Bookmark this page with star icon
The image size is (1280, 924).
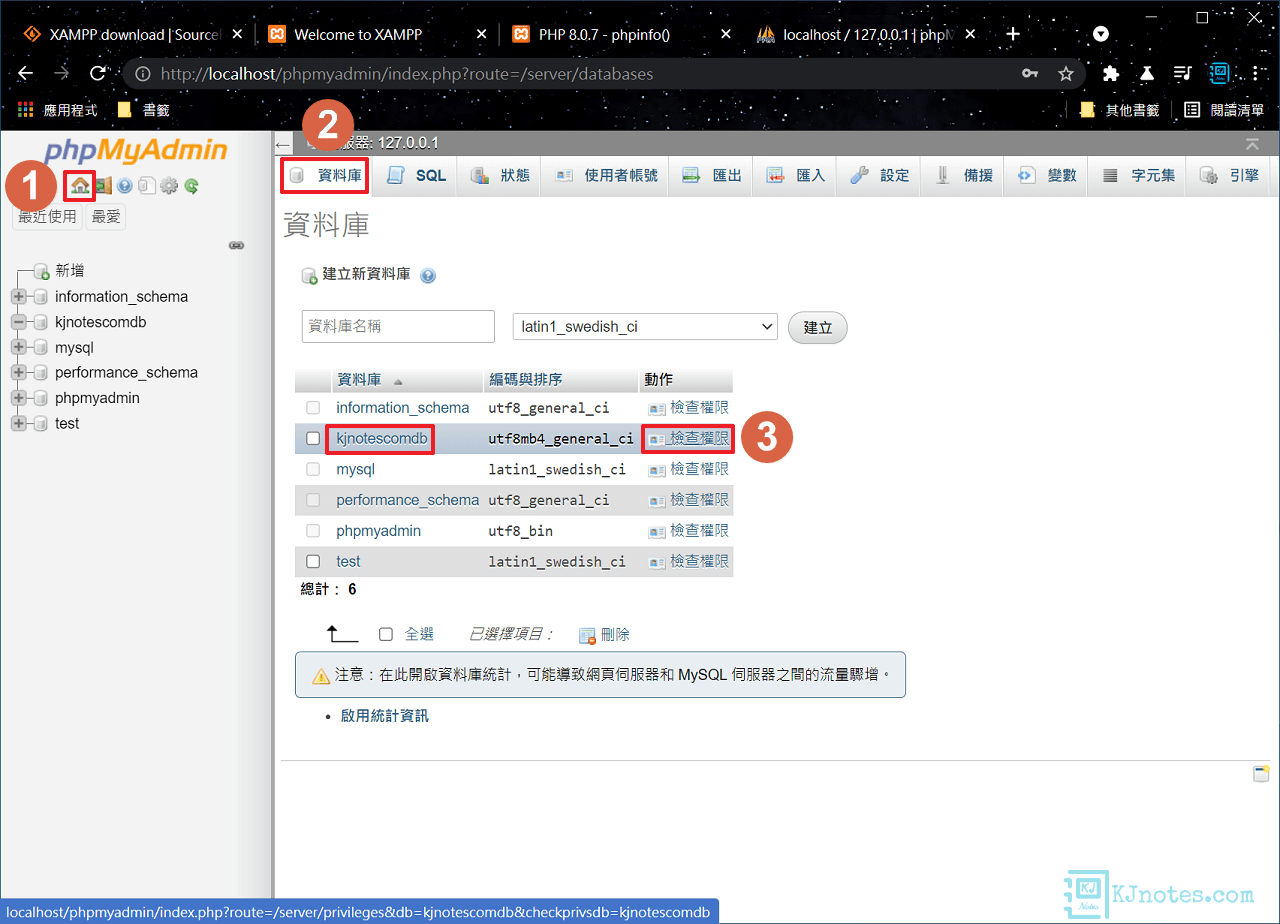(1066, 73)
